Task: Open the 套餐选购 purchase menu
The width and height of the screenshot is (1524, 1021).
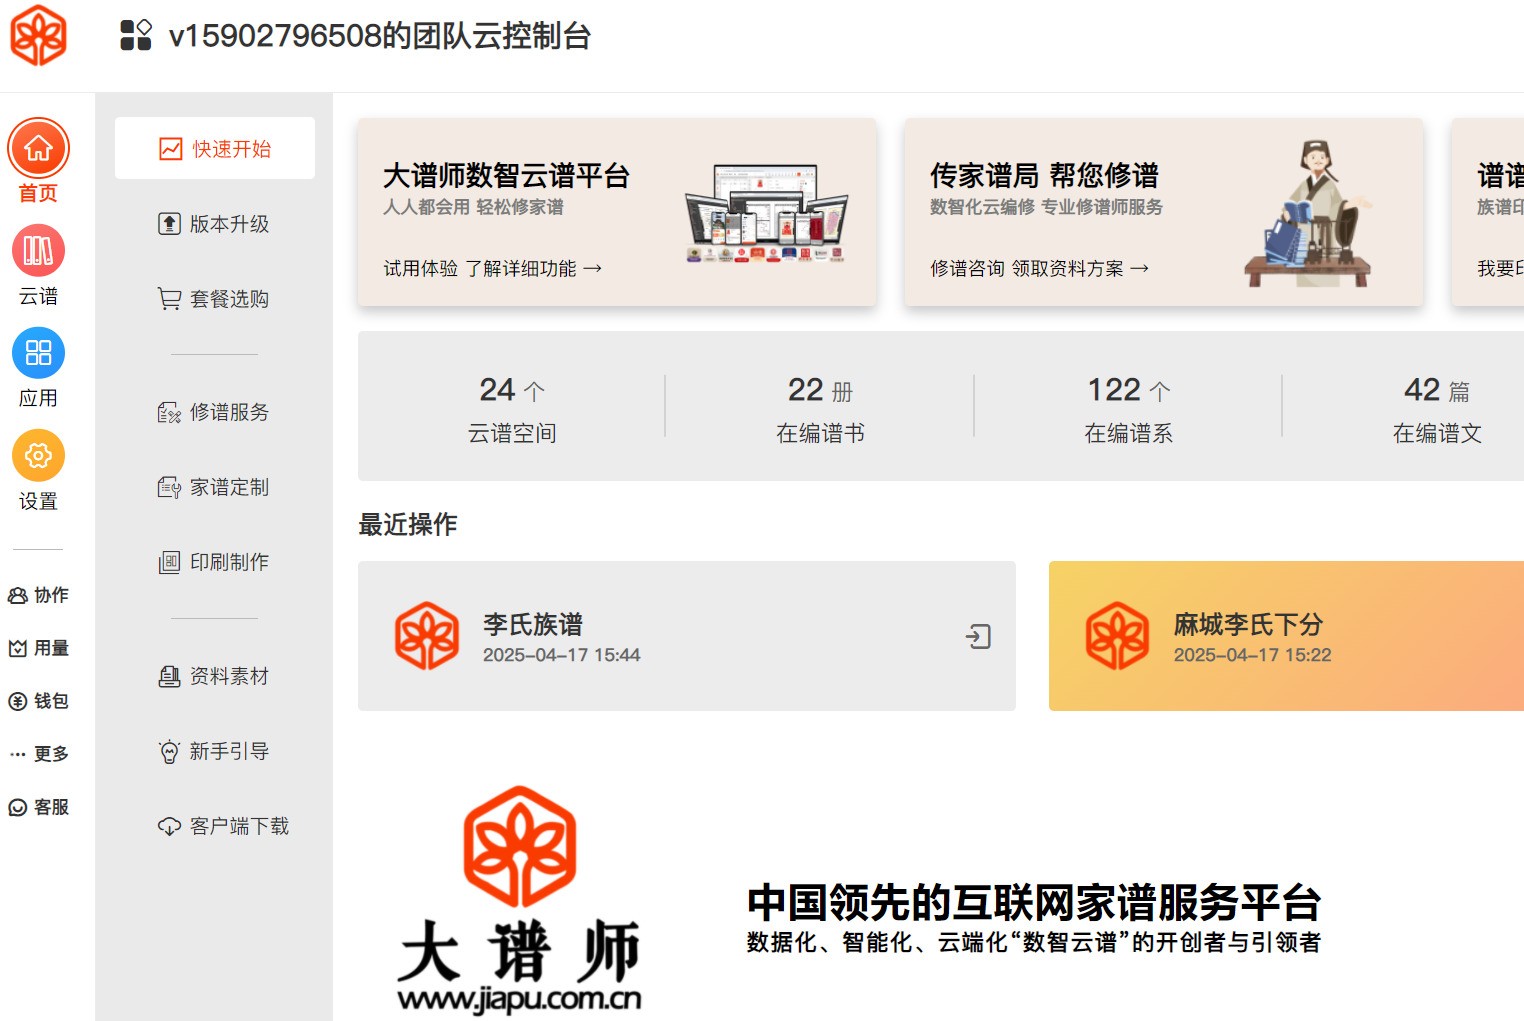Action: click(x=215, y=298)
